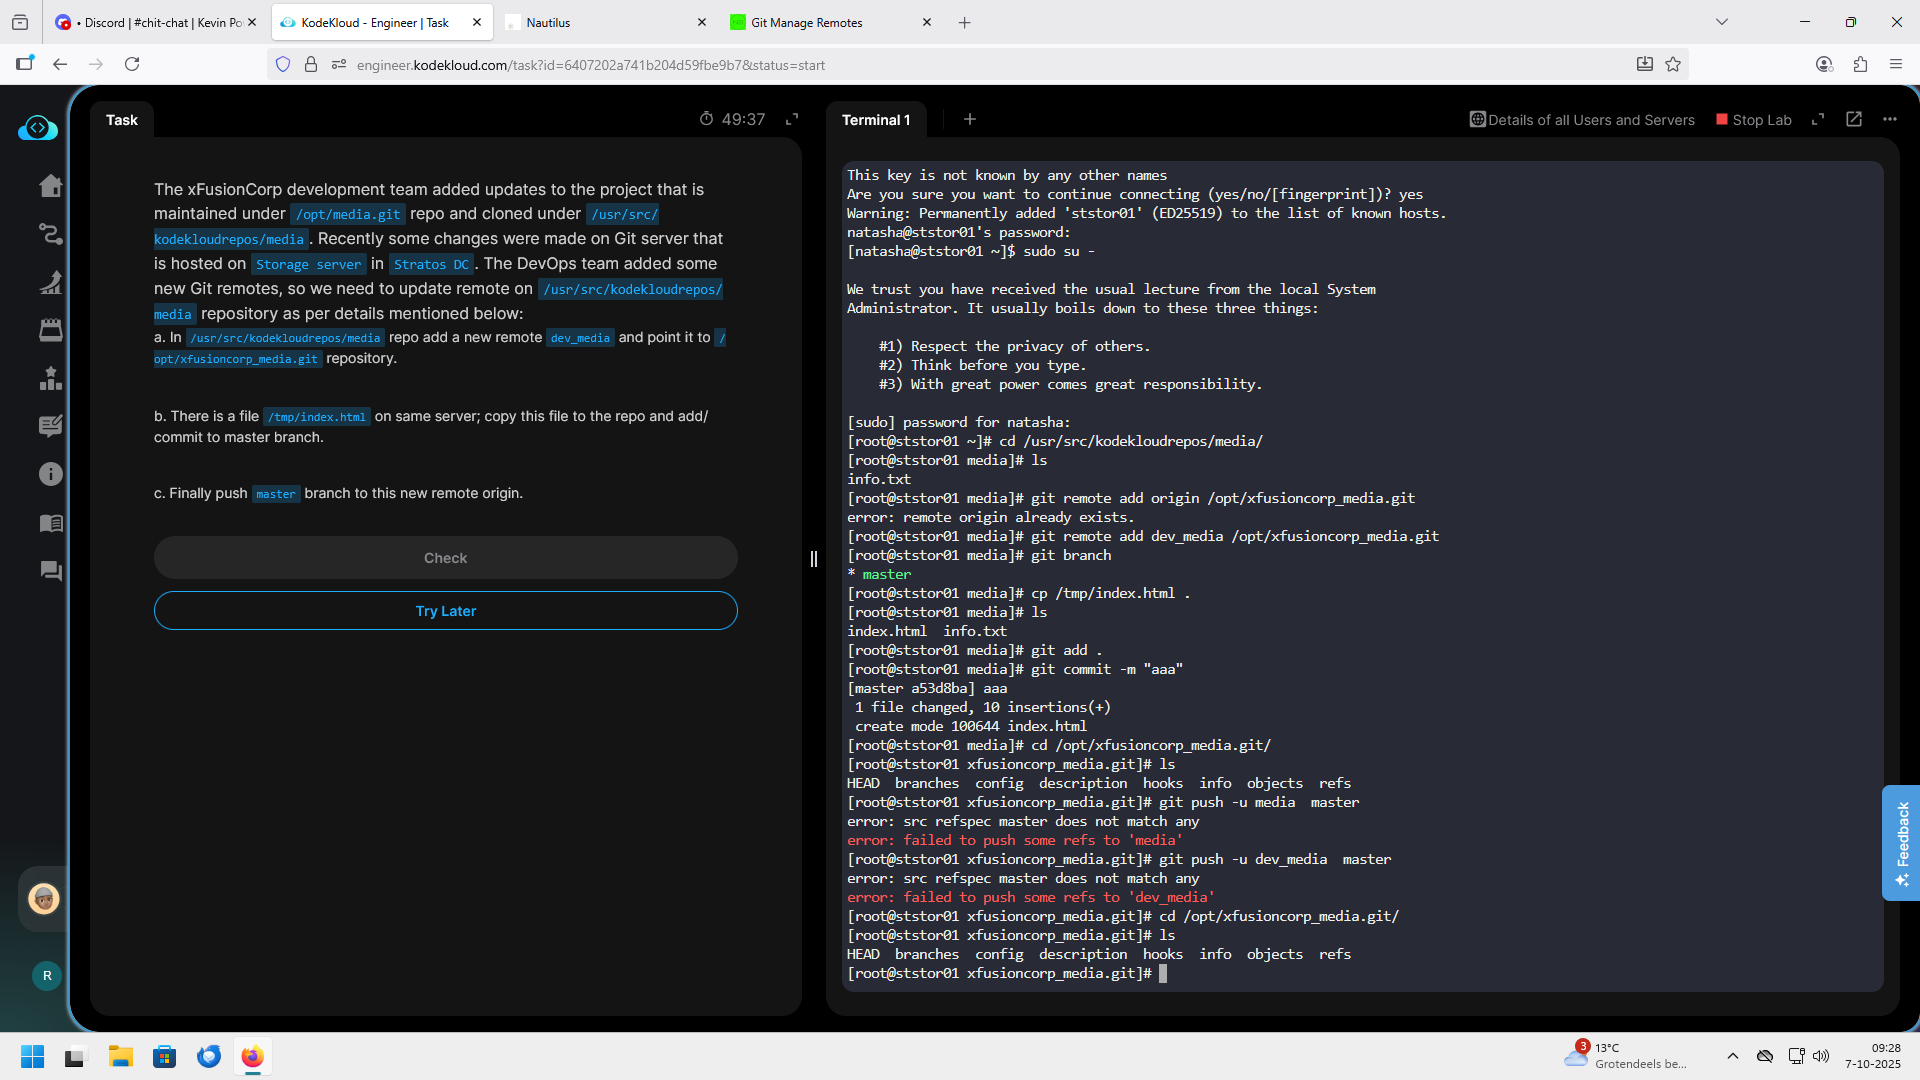Expand the browser tab list dropdown arrow
Viewport: 1920px width, 1080px height.
(1722, 22)
